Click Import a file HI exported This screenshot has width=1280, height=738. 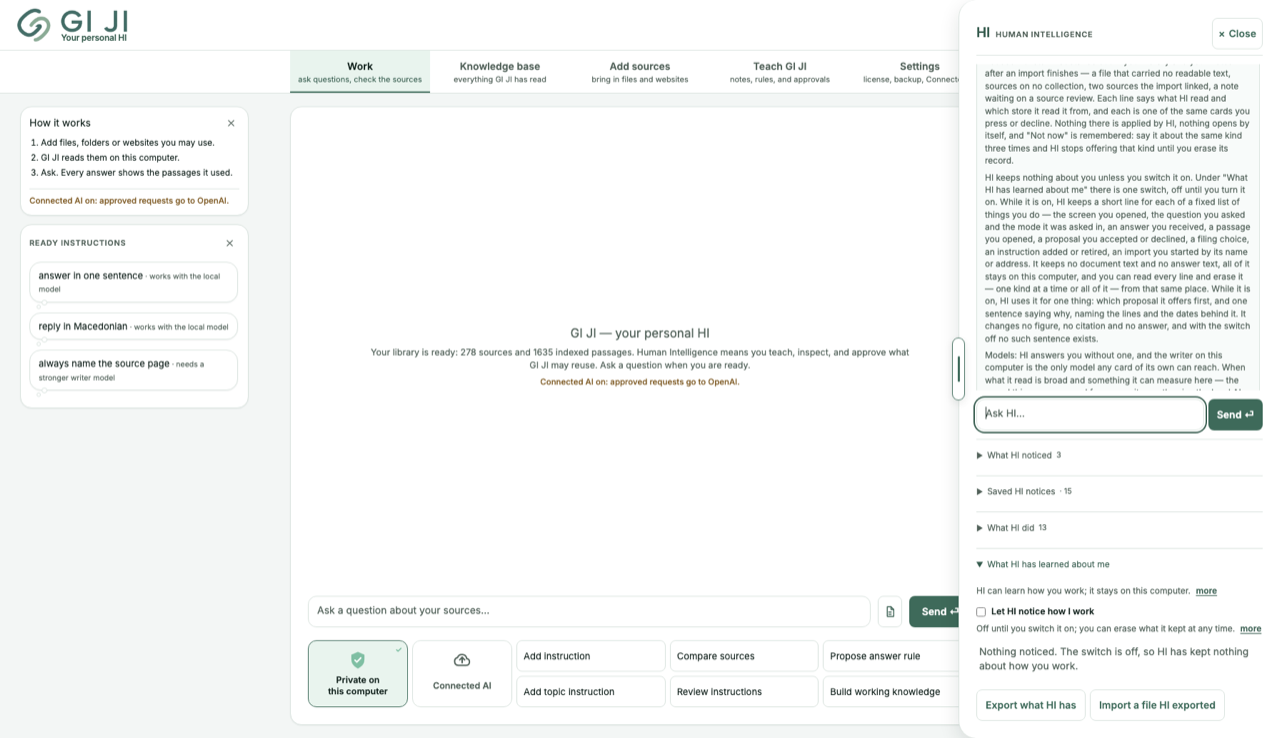coord(1157,705)
